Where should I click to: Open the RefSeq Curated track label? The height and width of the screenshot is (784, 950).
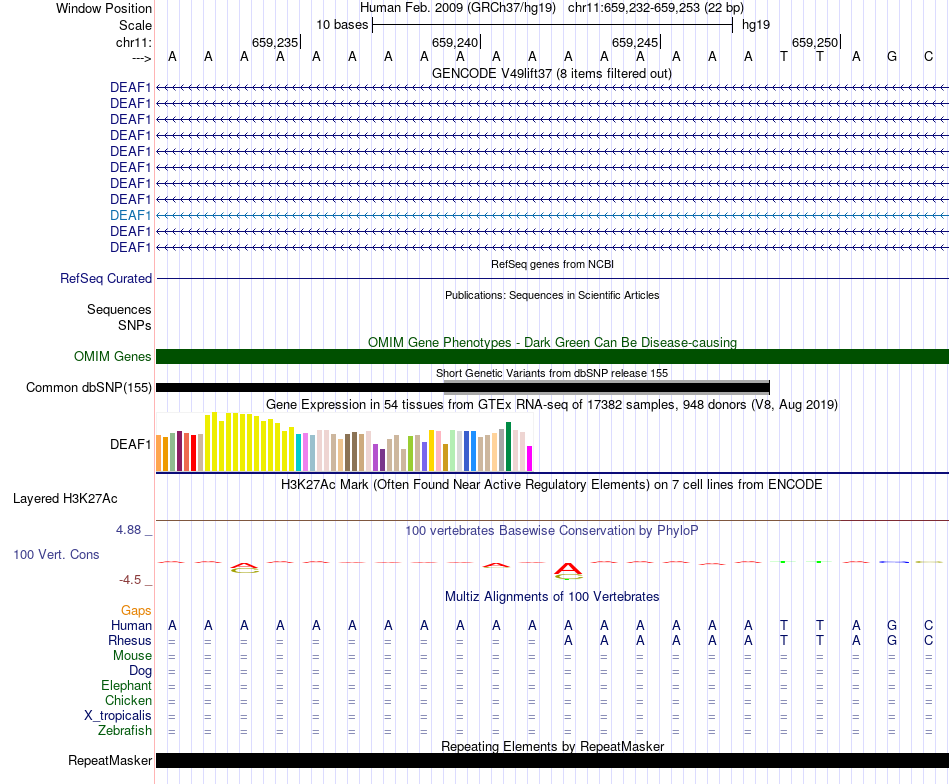(x=106, y=278)
